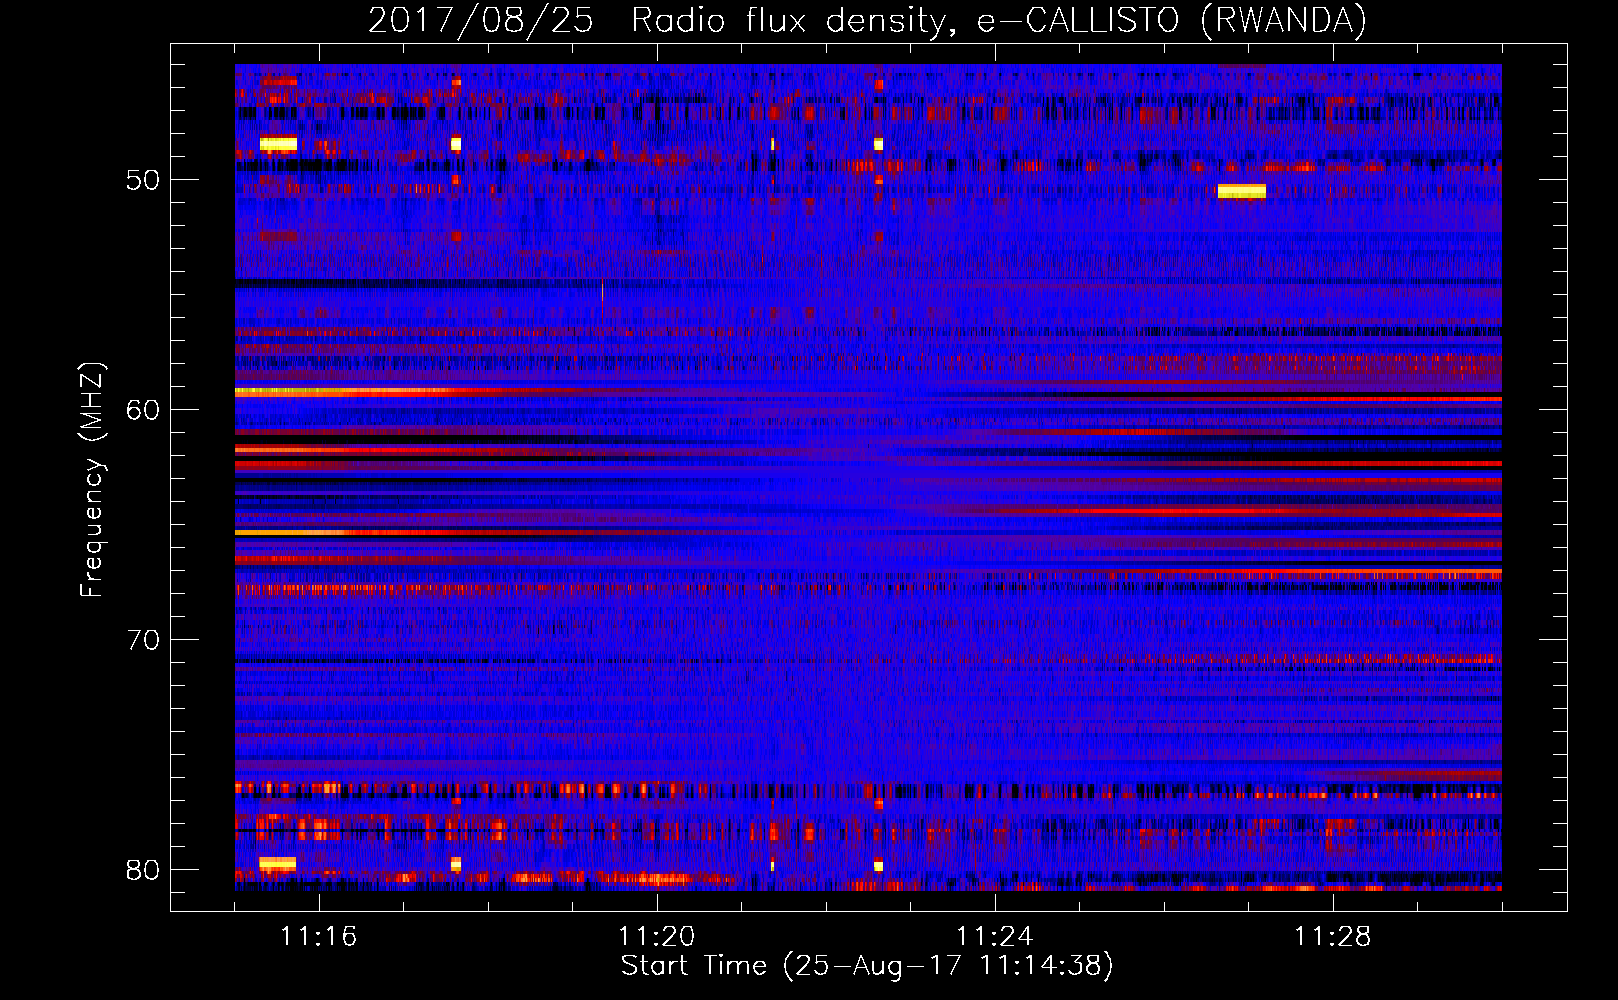Click the 11:20 time tick label

click(x=656, y=936)
